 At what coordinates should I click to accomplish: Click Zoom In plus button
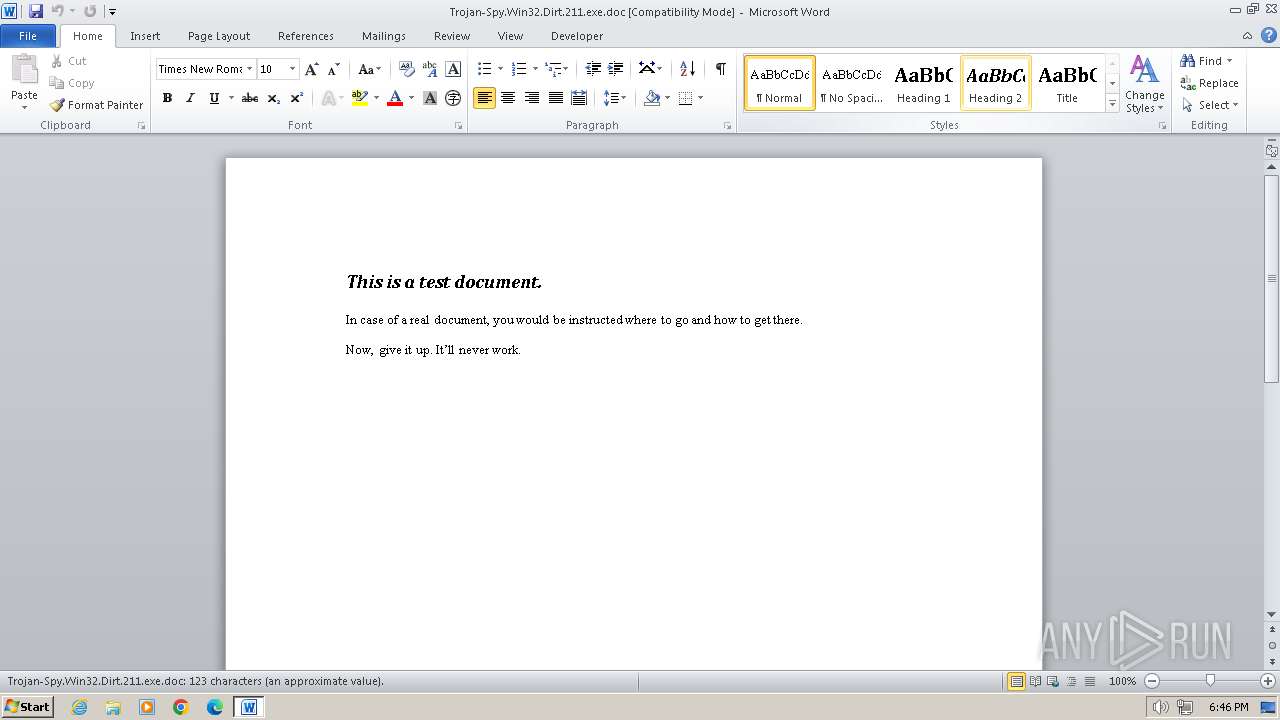coord(1268,681)
